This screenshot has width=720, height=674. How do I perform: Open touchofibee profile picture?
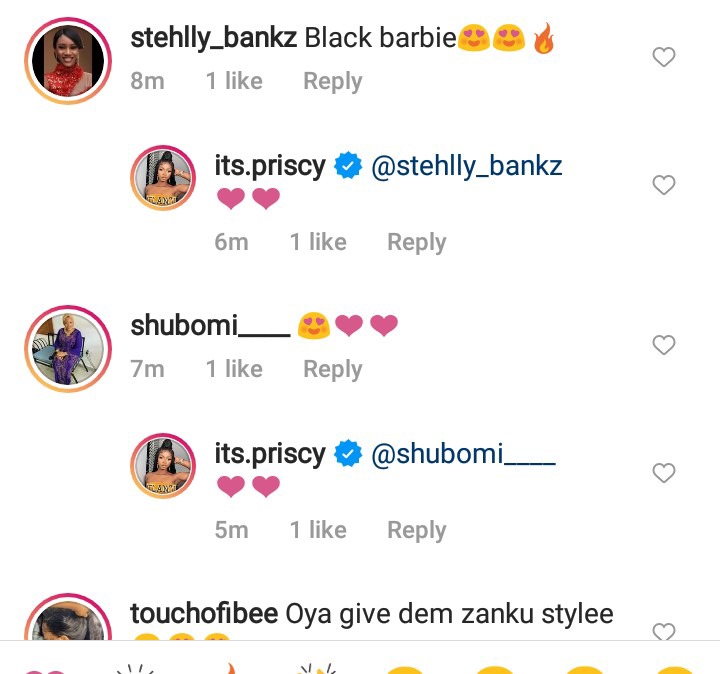pos(68,617)
